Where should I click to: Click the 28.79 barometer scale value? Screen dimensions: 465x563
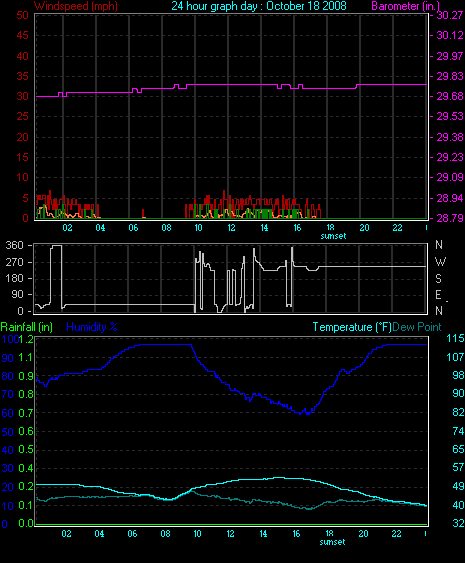pos(450,218)
